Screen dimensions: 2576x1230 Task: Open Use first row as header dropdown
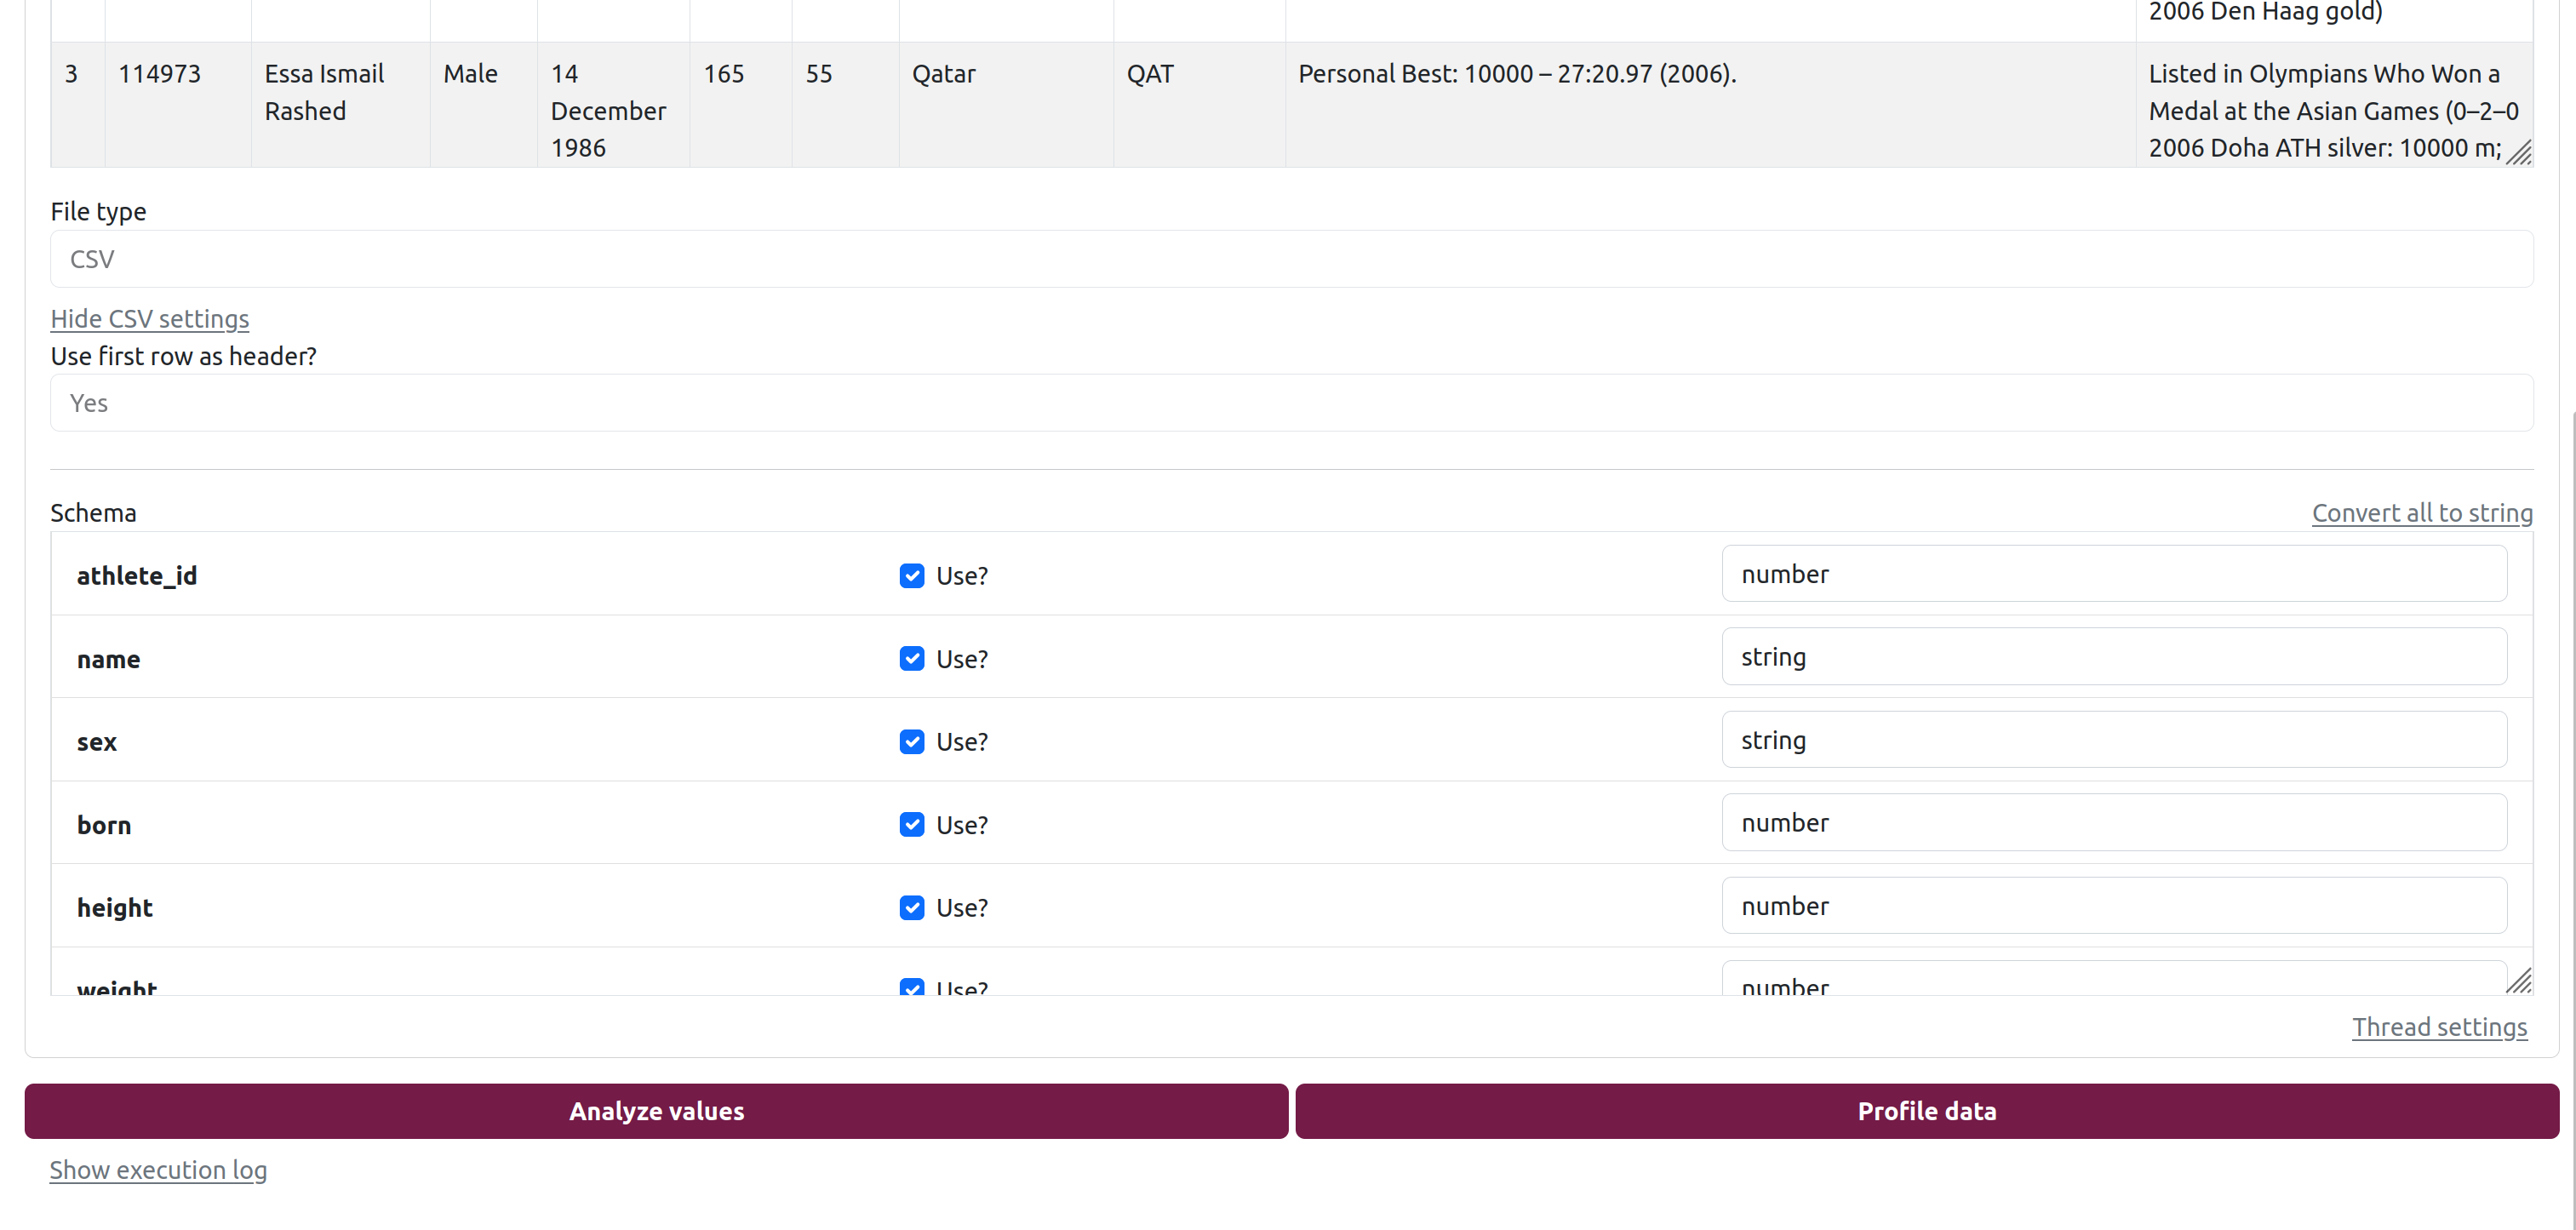(1290, 403)
